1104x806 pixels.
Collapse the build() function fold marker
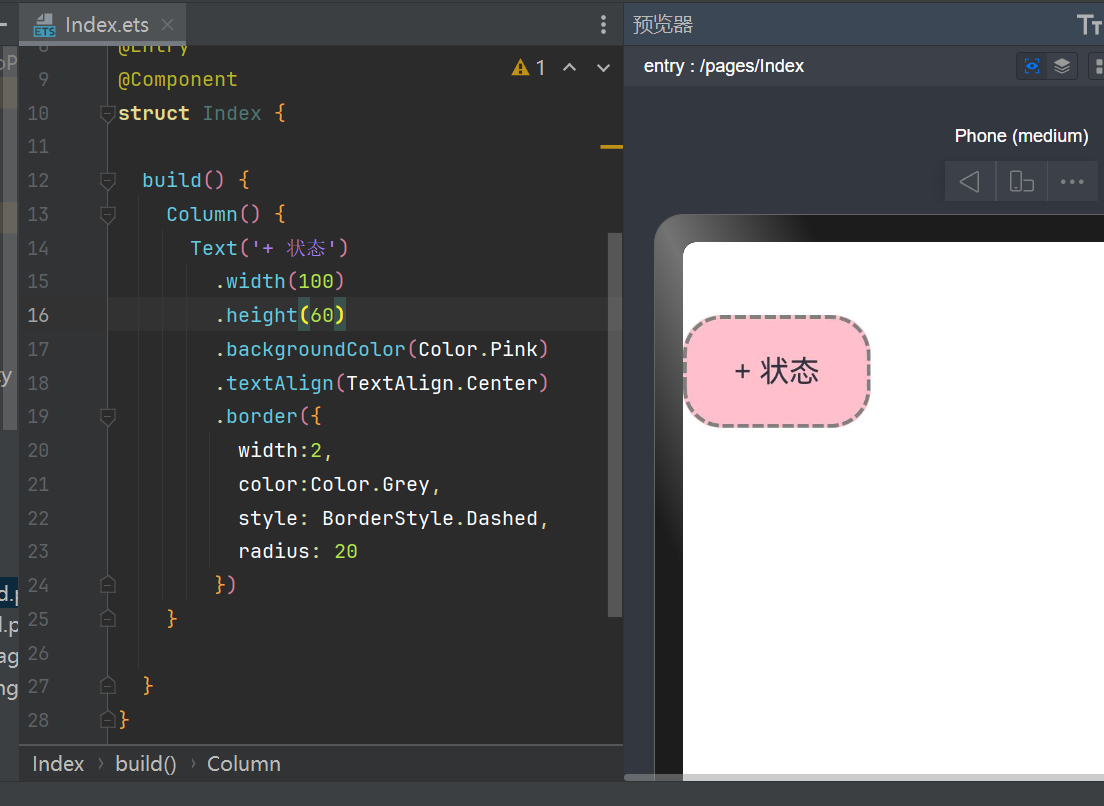[x=108, y=181]
